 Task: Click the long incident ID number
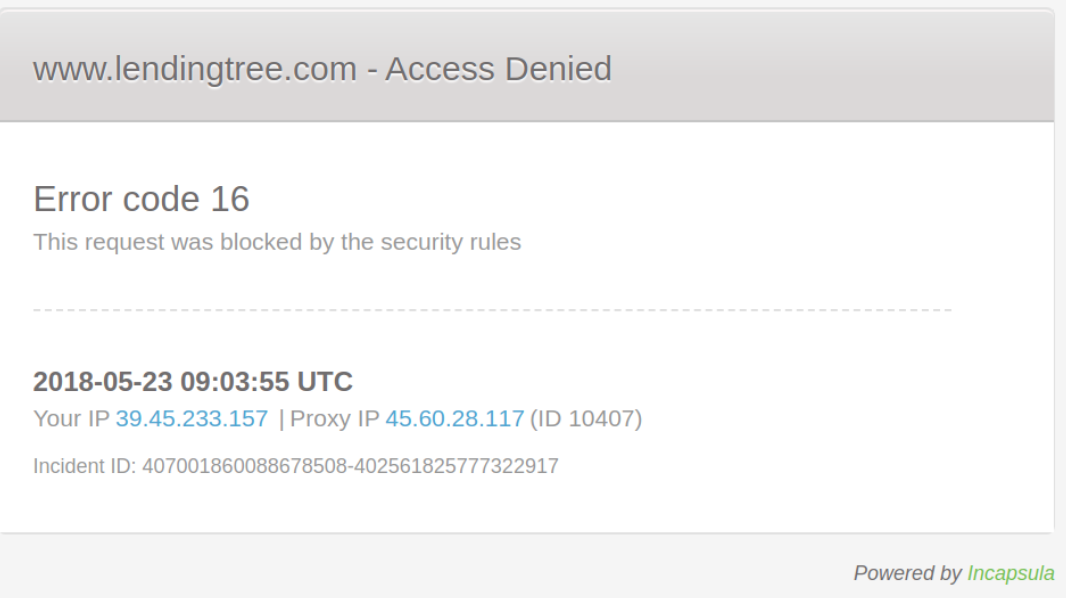coord(350,465)
